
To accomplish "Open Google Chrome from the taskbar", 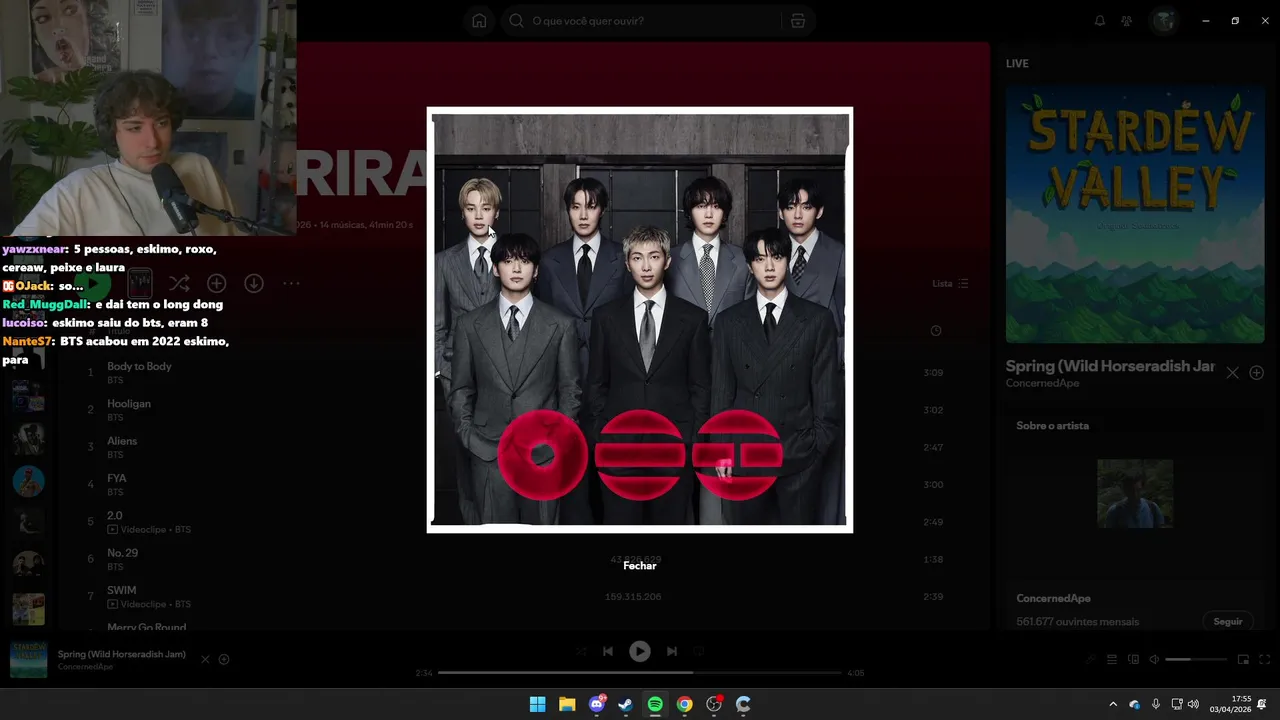I will click(x=684, y=704).
